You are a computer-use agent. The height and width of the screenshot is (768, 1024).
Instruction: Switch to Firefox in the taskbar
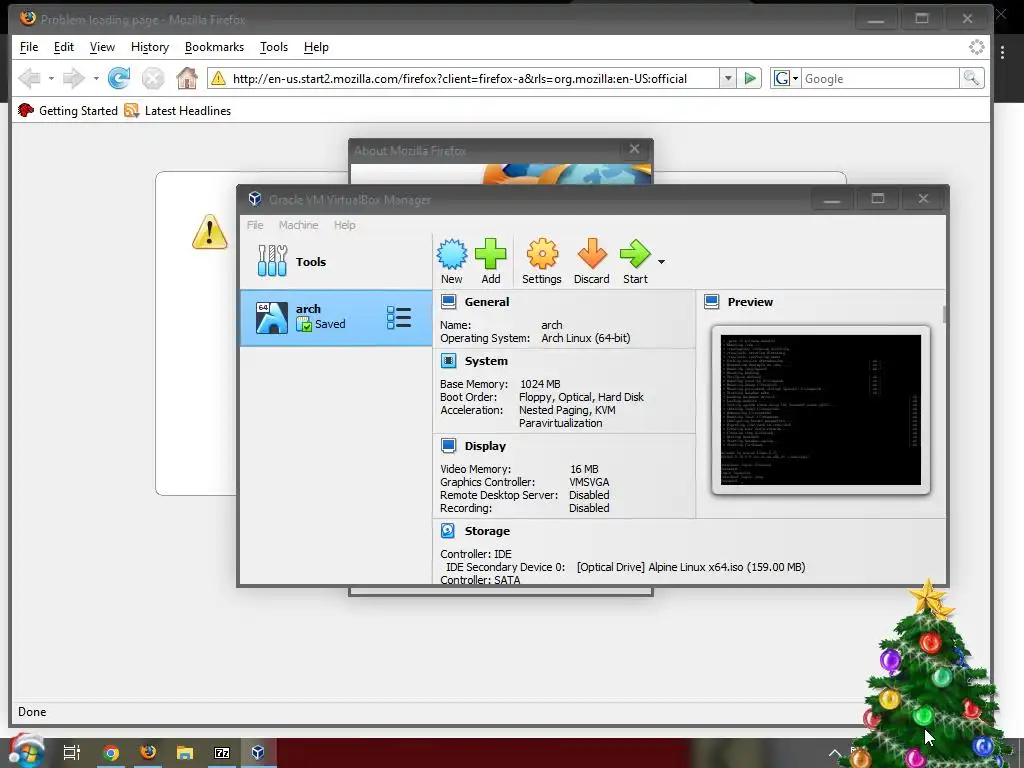(148, 753)
